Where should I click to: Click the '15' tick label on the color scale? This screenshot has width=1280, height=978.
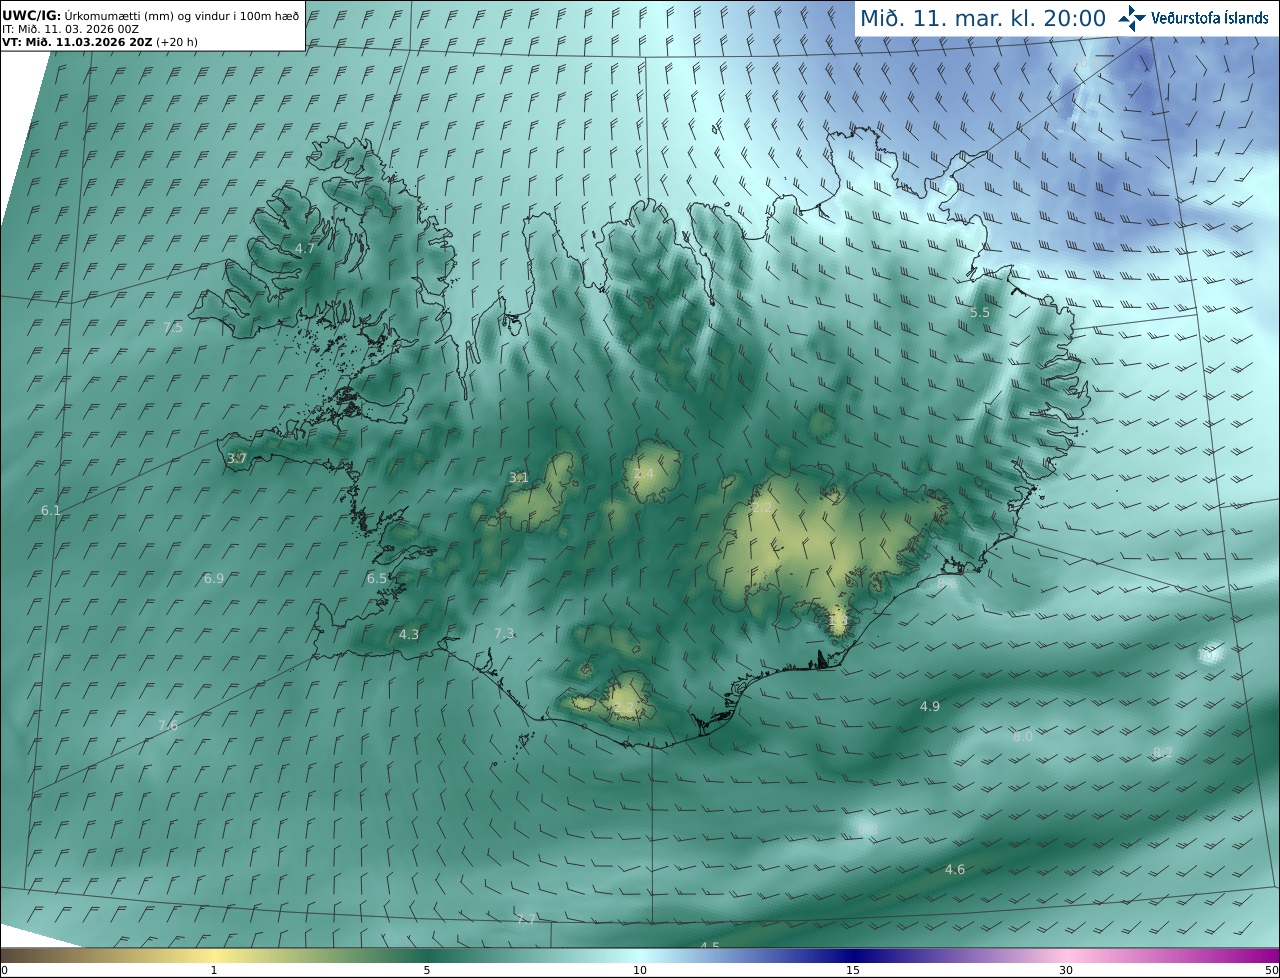pos(853,970)
